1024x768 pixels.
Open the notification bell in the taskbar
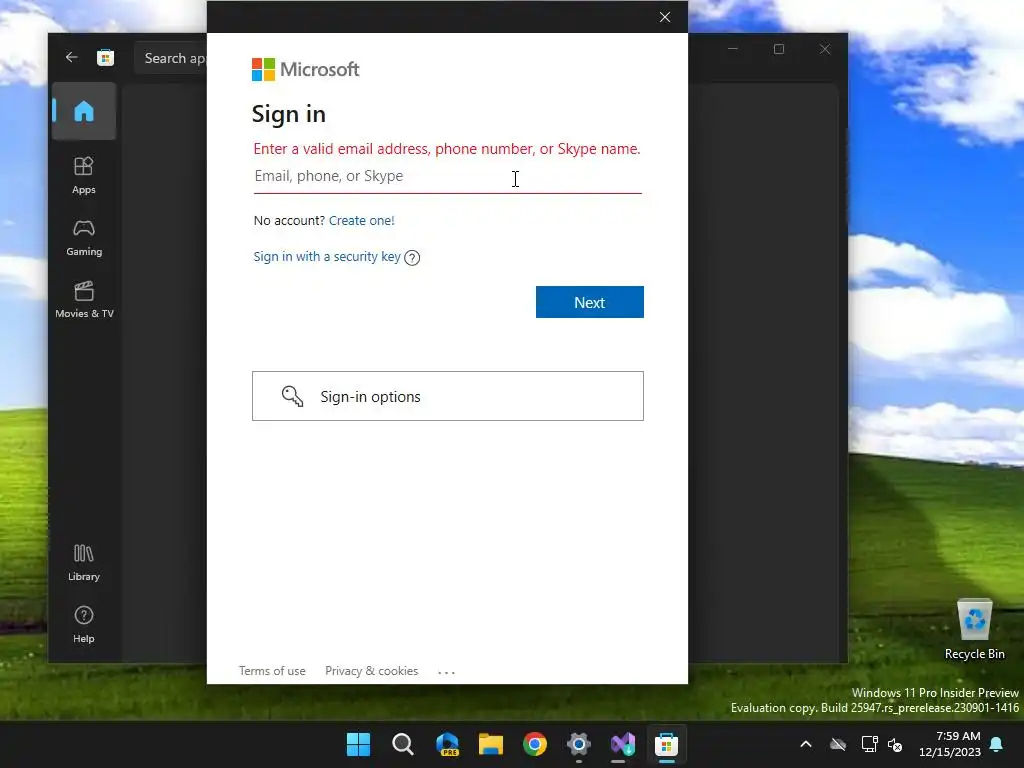pos(997,744)
